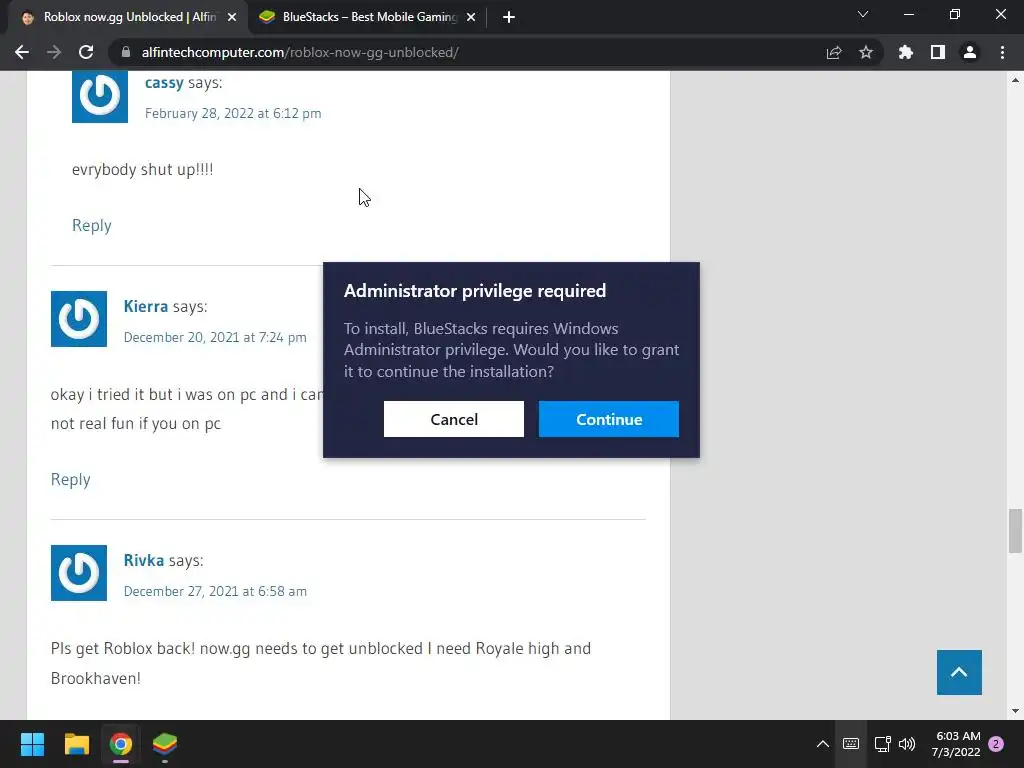This screenshot has height=768, width=1024.
Task: Click the Chrome taskbar icon
Action: pyautogui.click(x=121, y=744)
